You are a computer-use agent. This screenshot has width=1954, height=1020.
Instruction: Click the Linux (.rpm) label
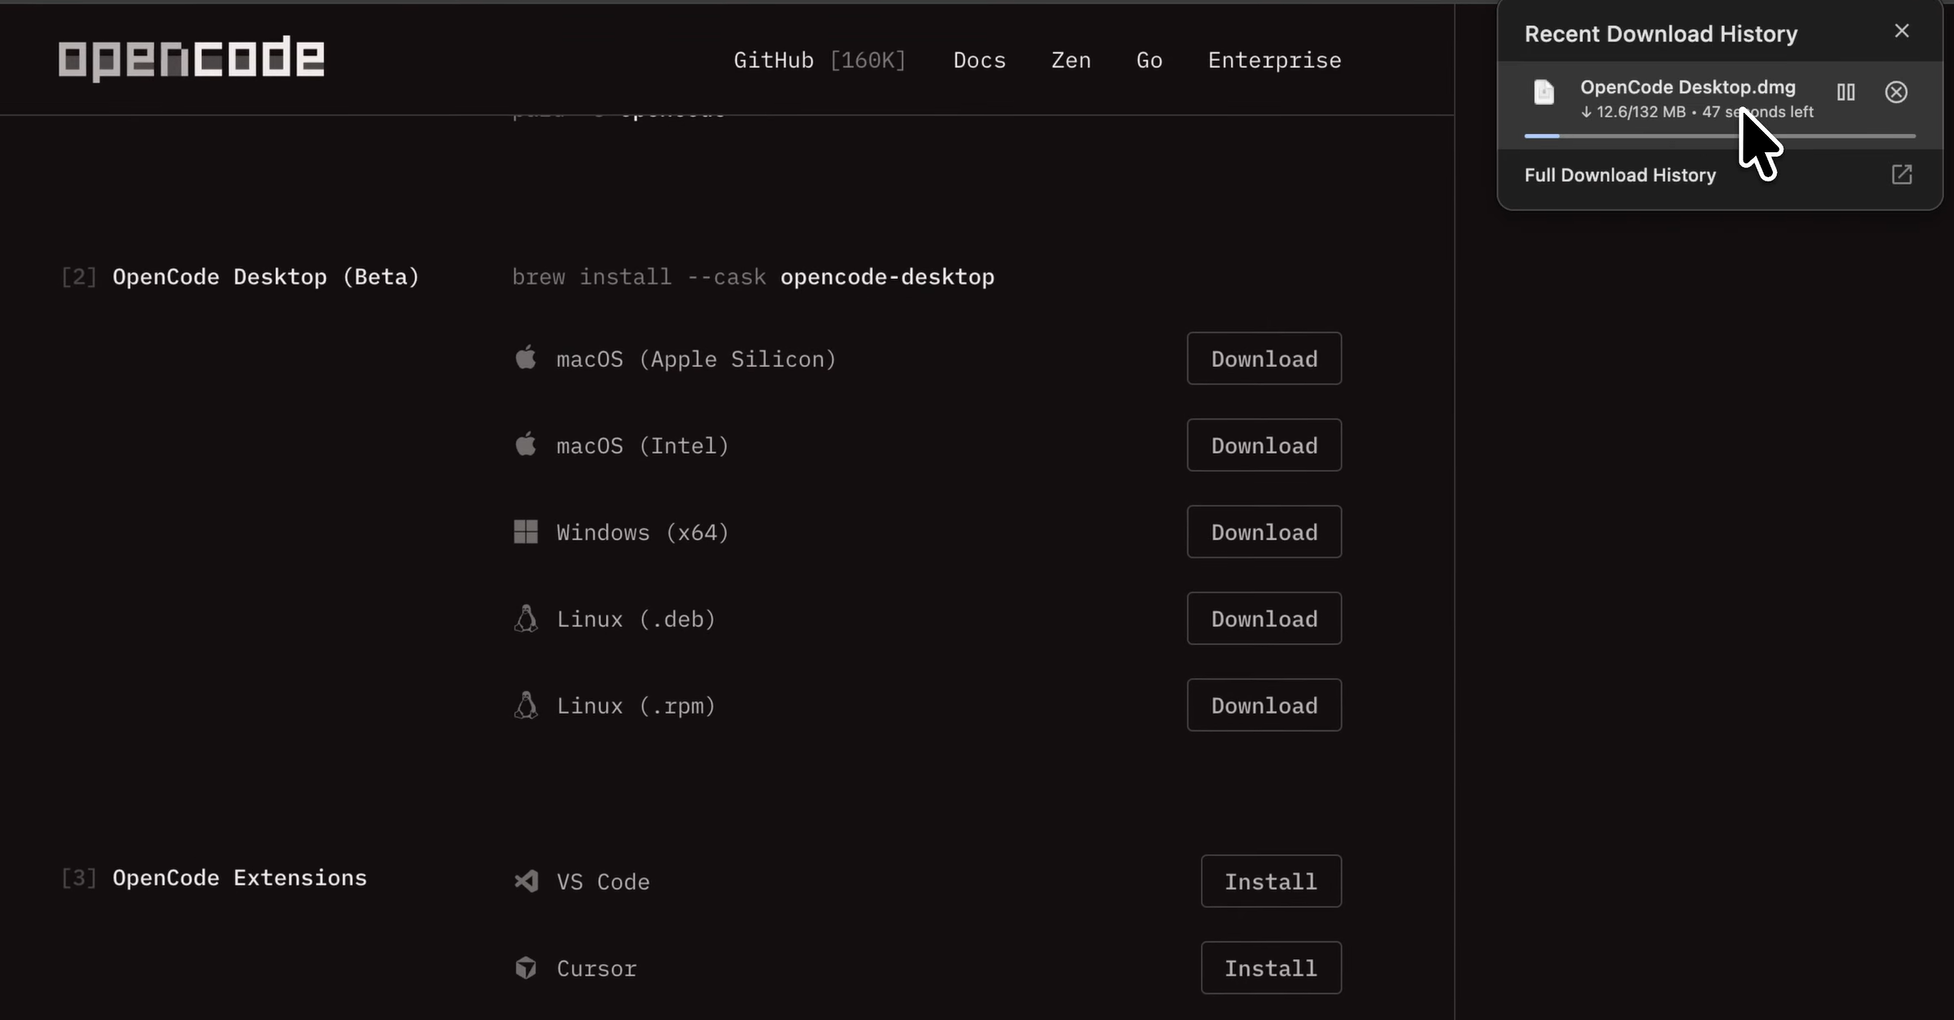coord(636,707)
